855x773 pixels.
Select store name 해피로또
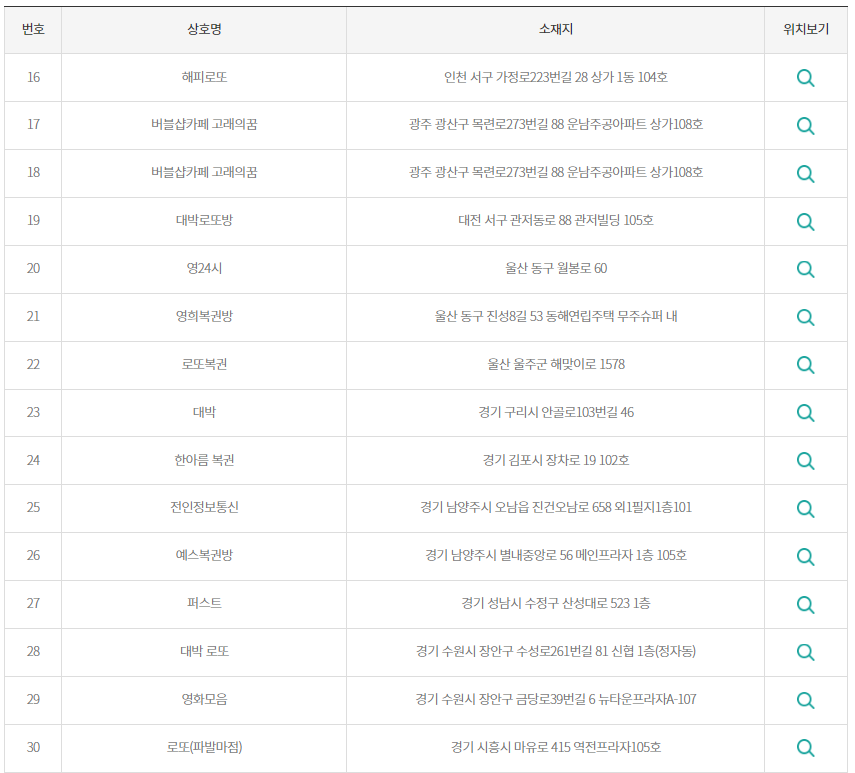(x=204, y=77)
